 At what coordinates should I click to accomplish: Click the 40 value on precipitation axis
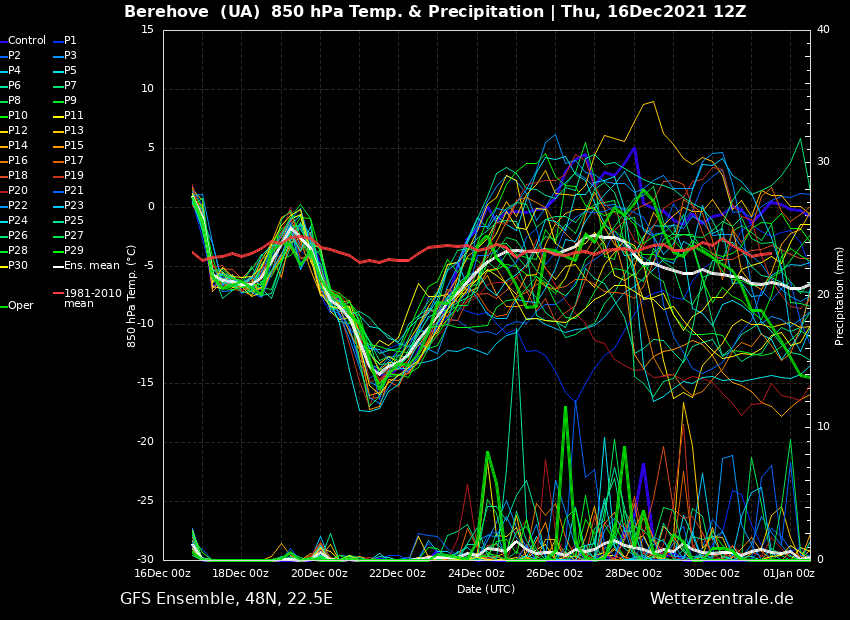(823, 30)
